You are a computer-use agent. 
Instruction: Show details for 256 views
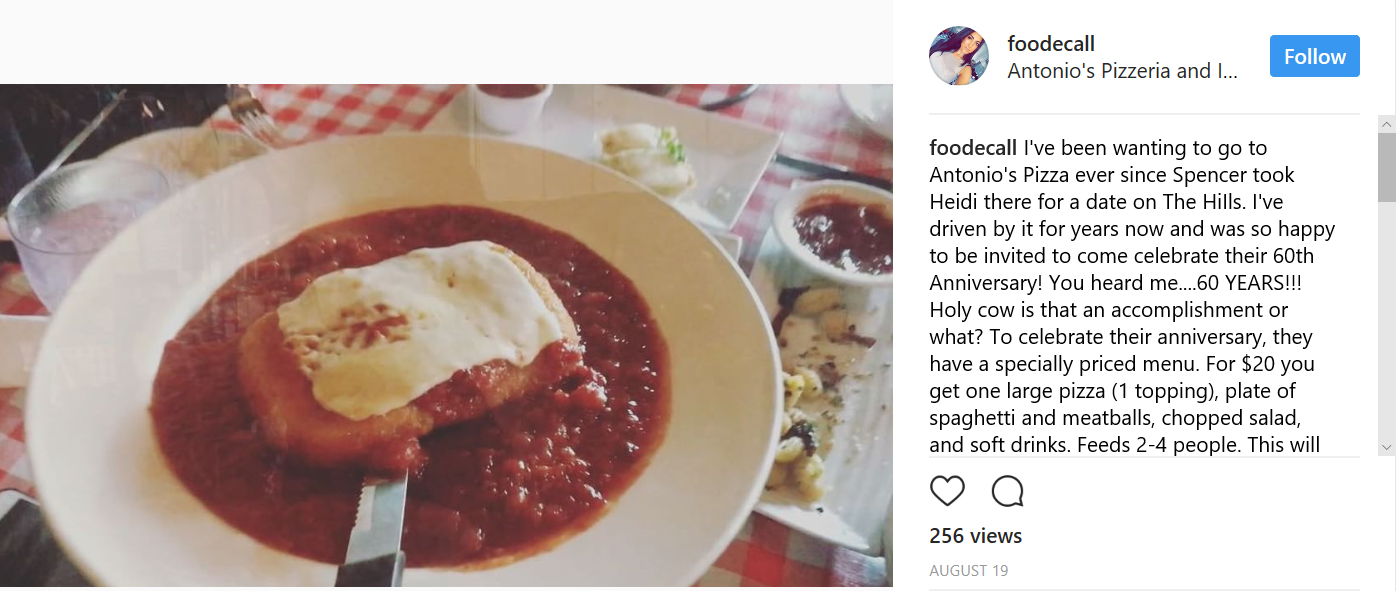coord(975,536)
